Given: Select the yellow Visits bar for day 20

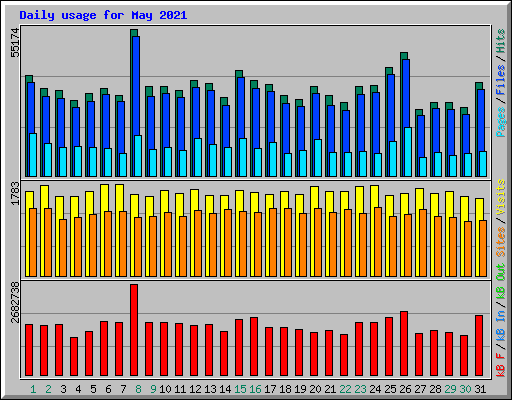Looking at the screenshot, I should (314, 197).
